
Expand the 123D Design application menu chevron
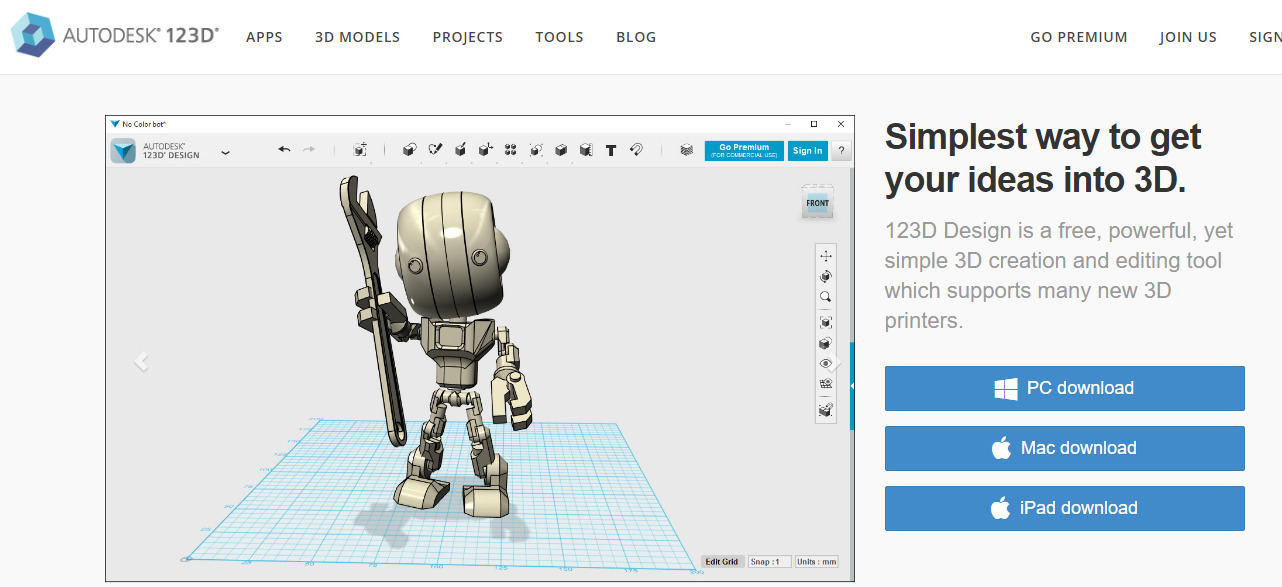225,153
